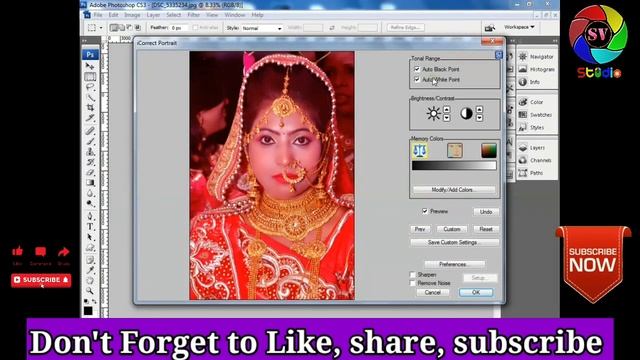
Task: Select the Path Selection tool
Action: (90, 237)
